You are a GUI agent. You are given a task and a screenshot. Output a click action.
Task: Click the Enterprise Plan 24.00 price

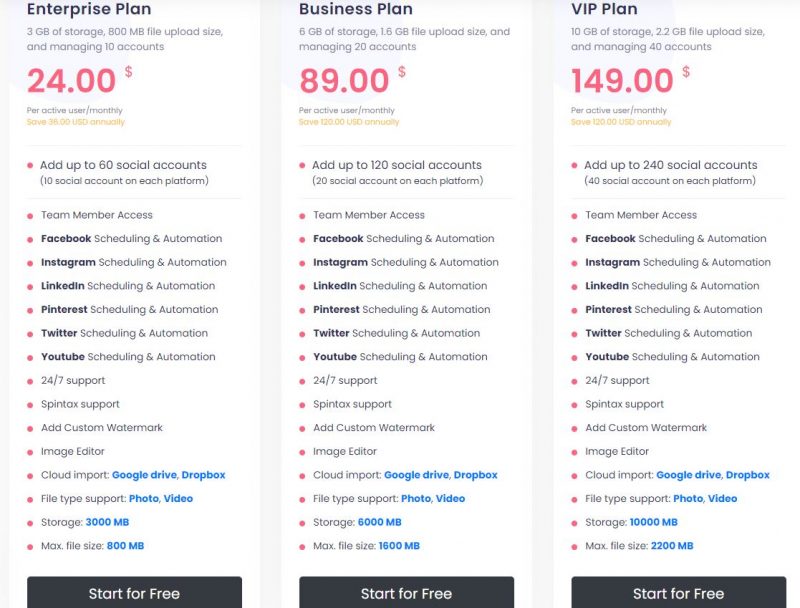[71, 81]
